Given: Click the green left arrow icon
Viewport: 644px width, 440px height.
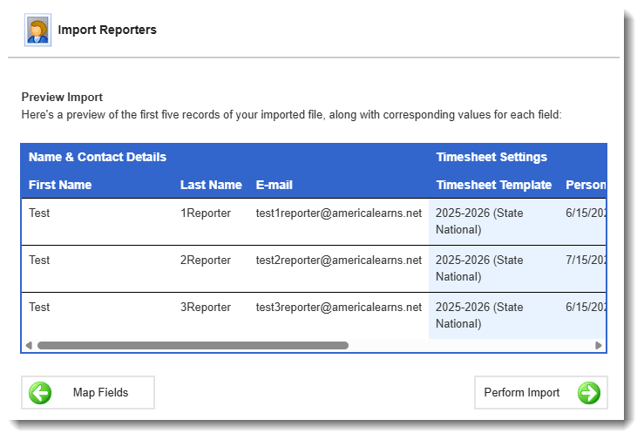Looking at the screenshot, I should tap(41, 393).
